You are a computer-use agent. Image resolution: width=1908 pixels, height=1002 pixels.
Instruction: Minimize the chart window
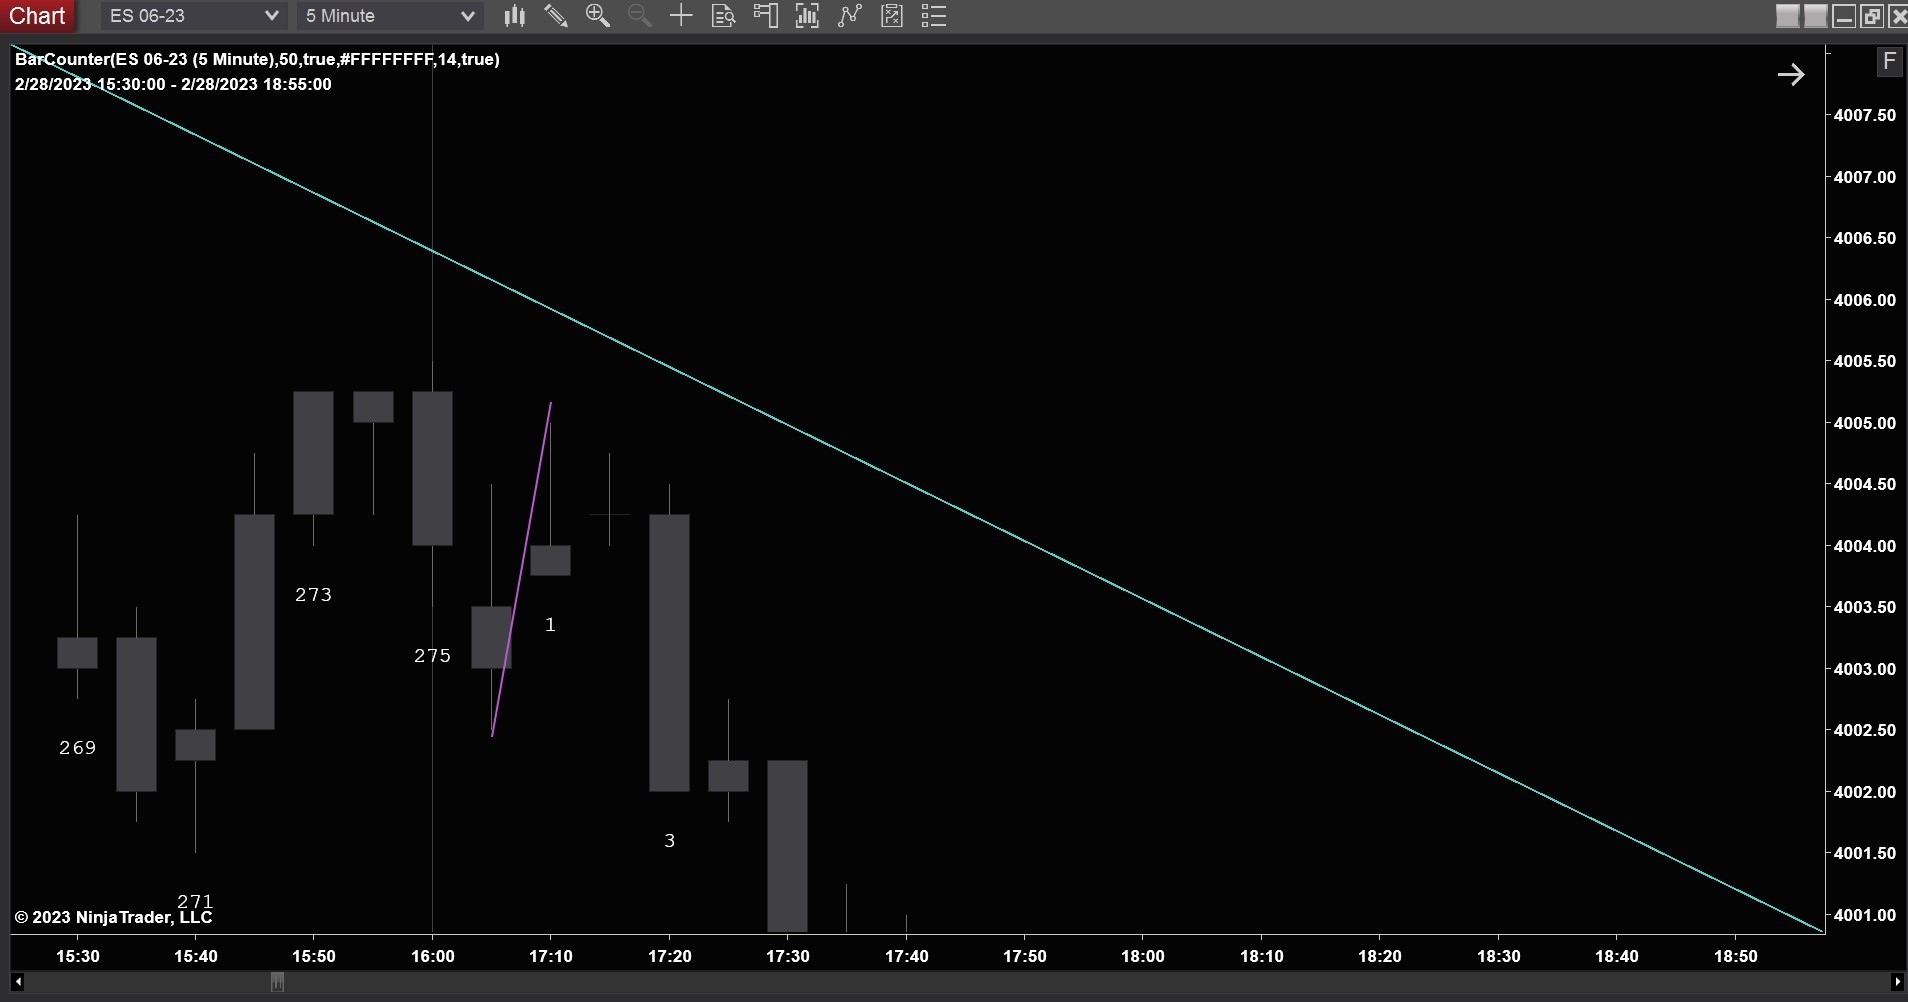pos(1844,16)
